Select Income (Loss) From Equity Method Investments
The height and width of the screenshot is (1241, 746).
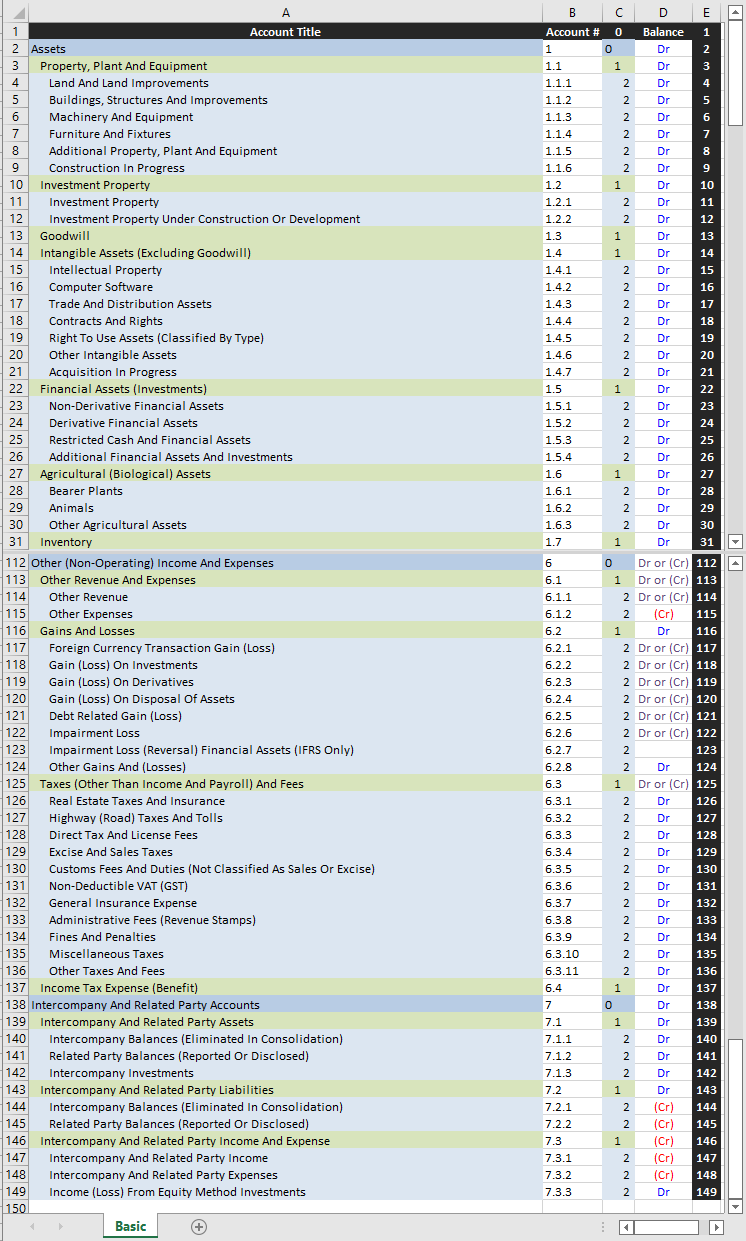click(286, 1192)
